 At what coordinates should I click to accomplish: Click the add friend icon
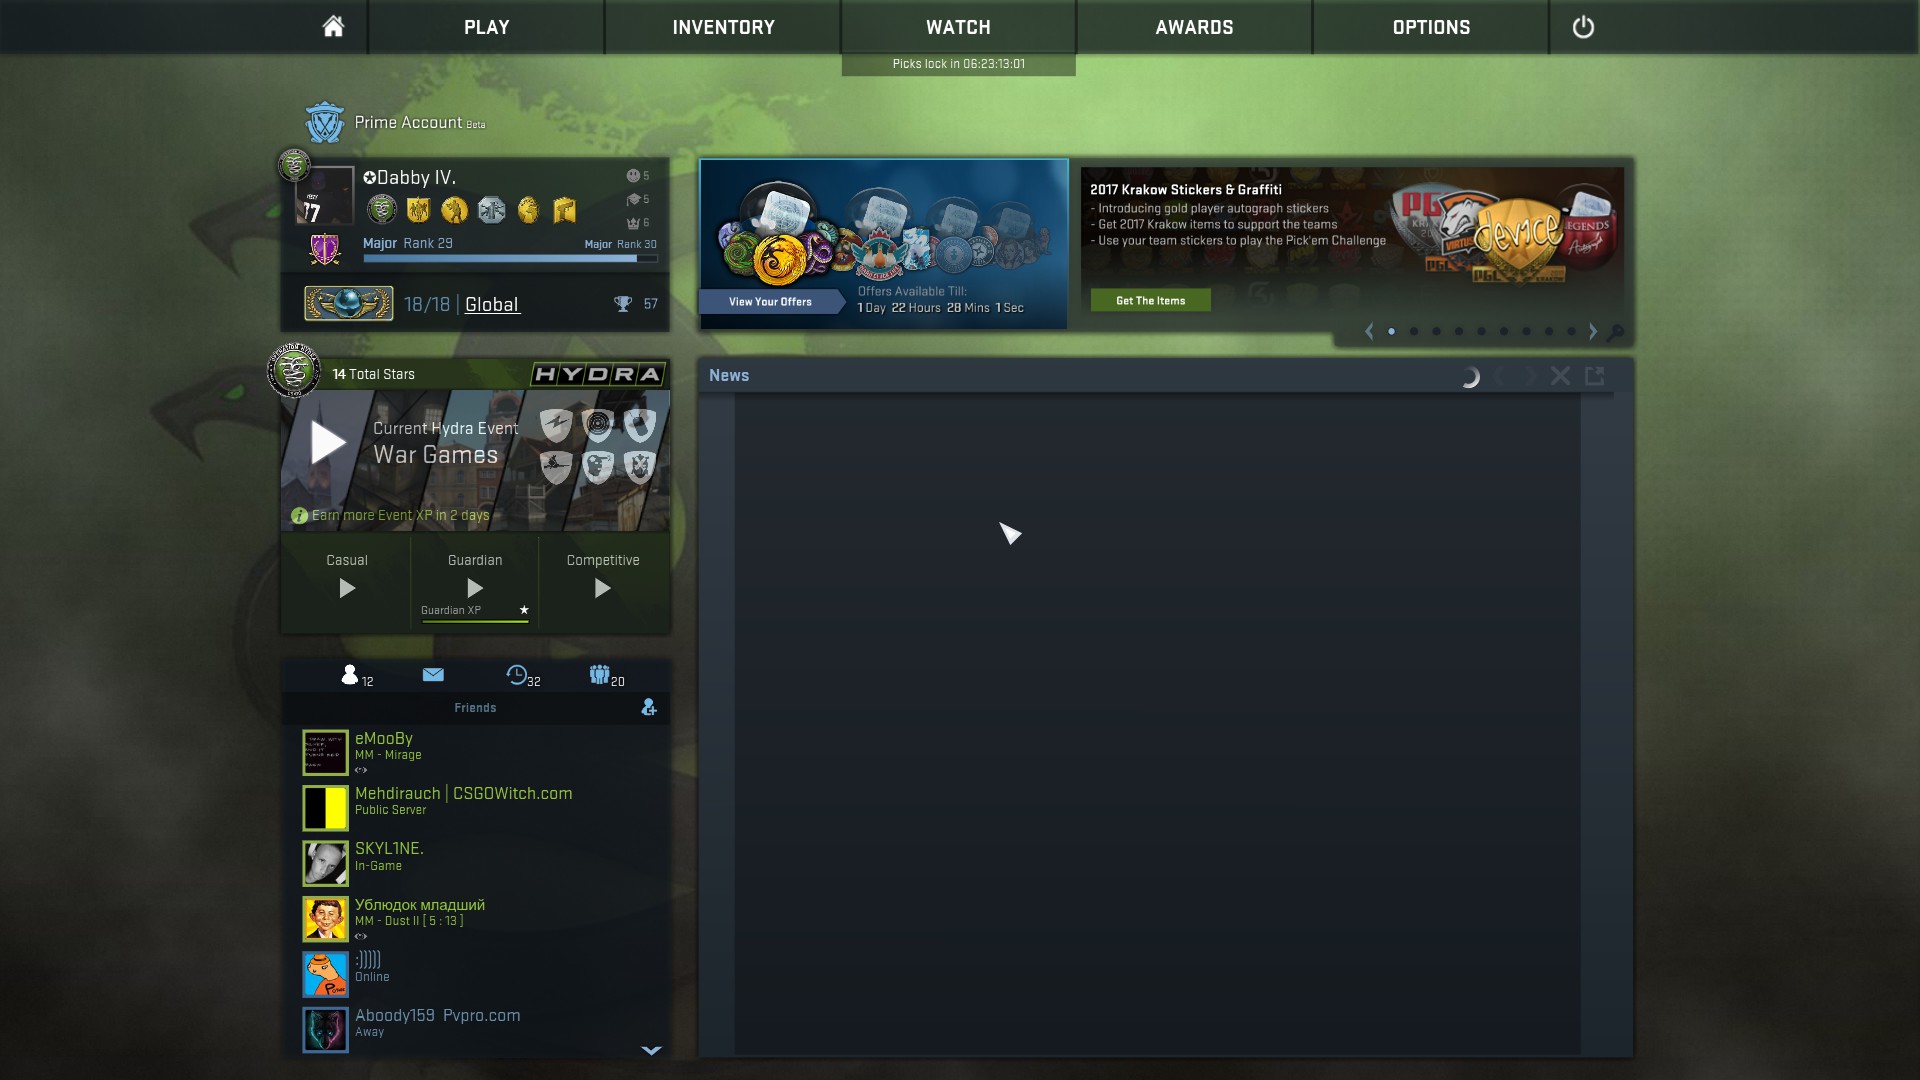tap(649, 707)
